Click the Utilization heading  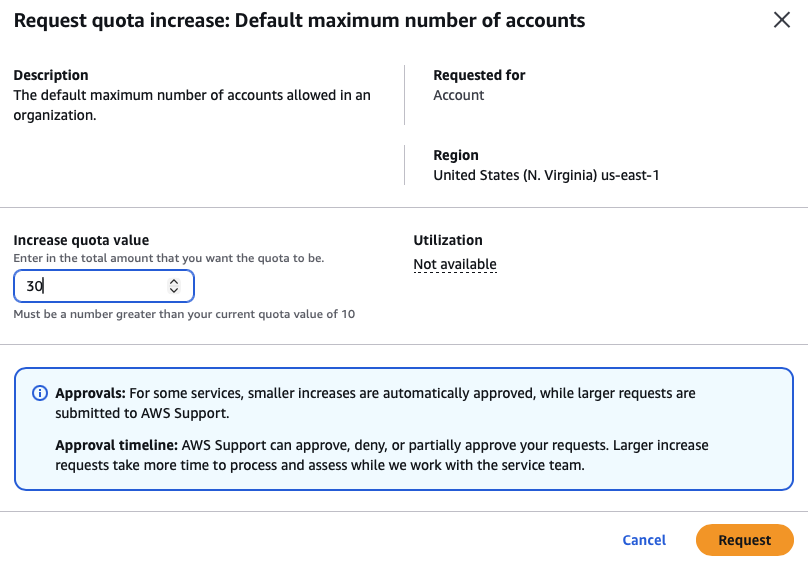pyautogui.click(x=448, y=240)
